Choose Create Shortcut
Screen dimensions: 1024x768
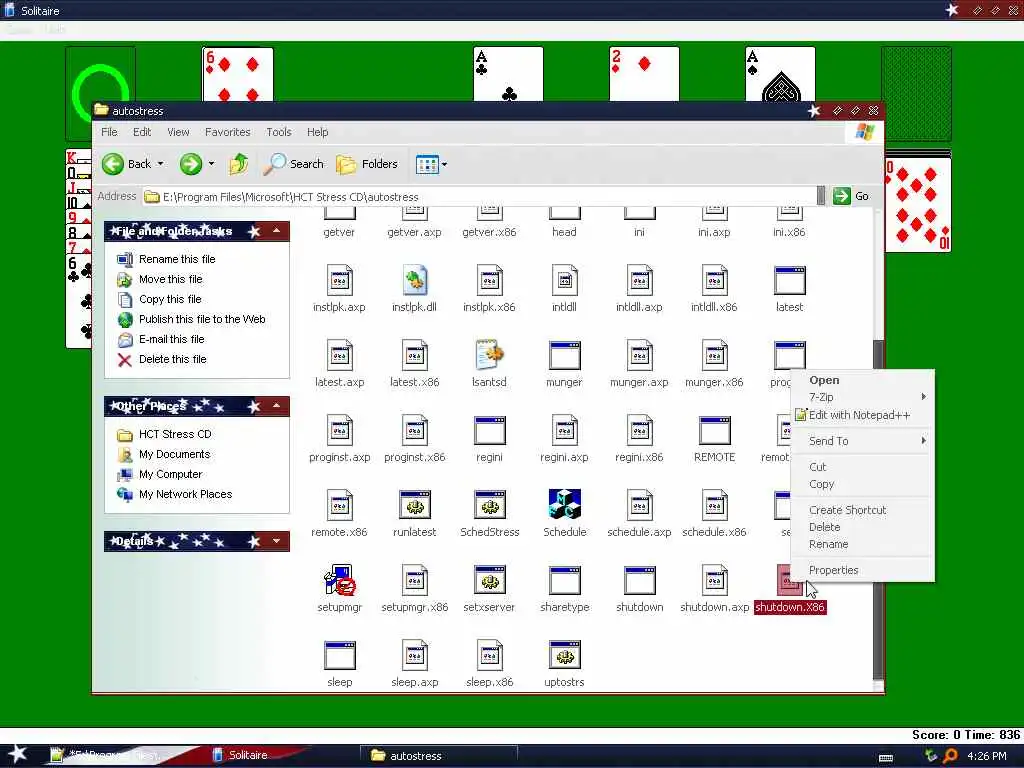pyautogui.click(x=862, y=510)
